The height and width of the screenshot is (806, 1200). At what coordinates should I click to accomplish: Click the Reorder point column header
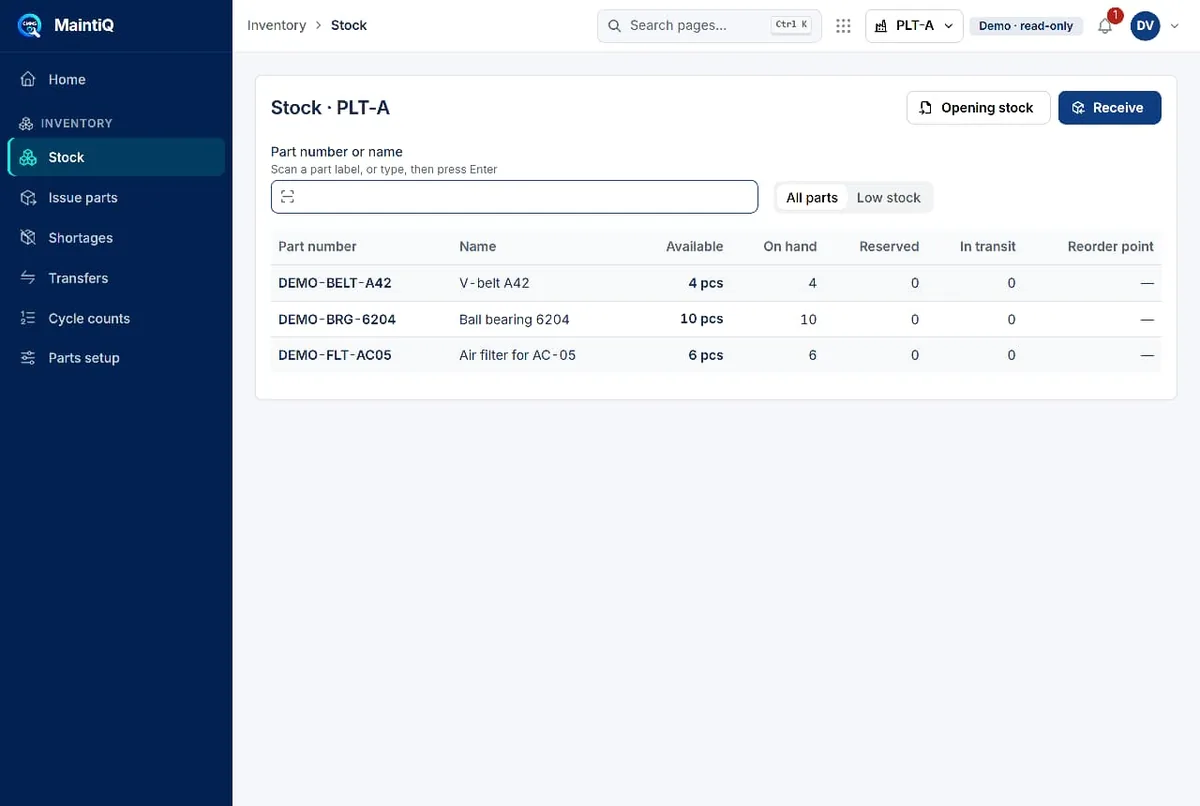pos(1110,246)
